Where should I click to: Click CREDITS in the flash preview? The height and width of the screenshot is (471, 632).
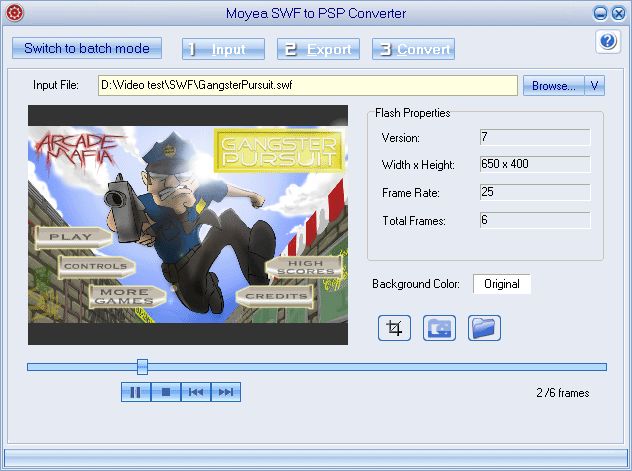[275, 296]
